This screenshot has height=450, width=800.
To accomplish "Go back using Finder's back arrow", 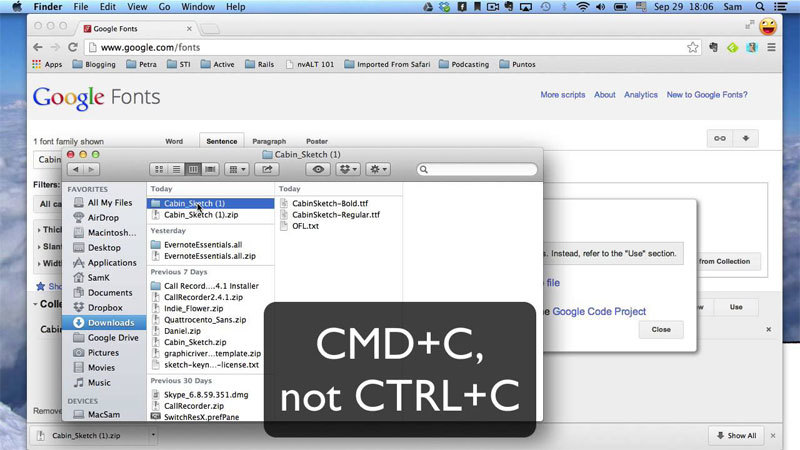I will (x=76, y=170).
